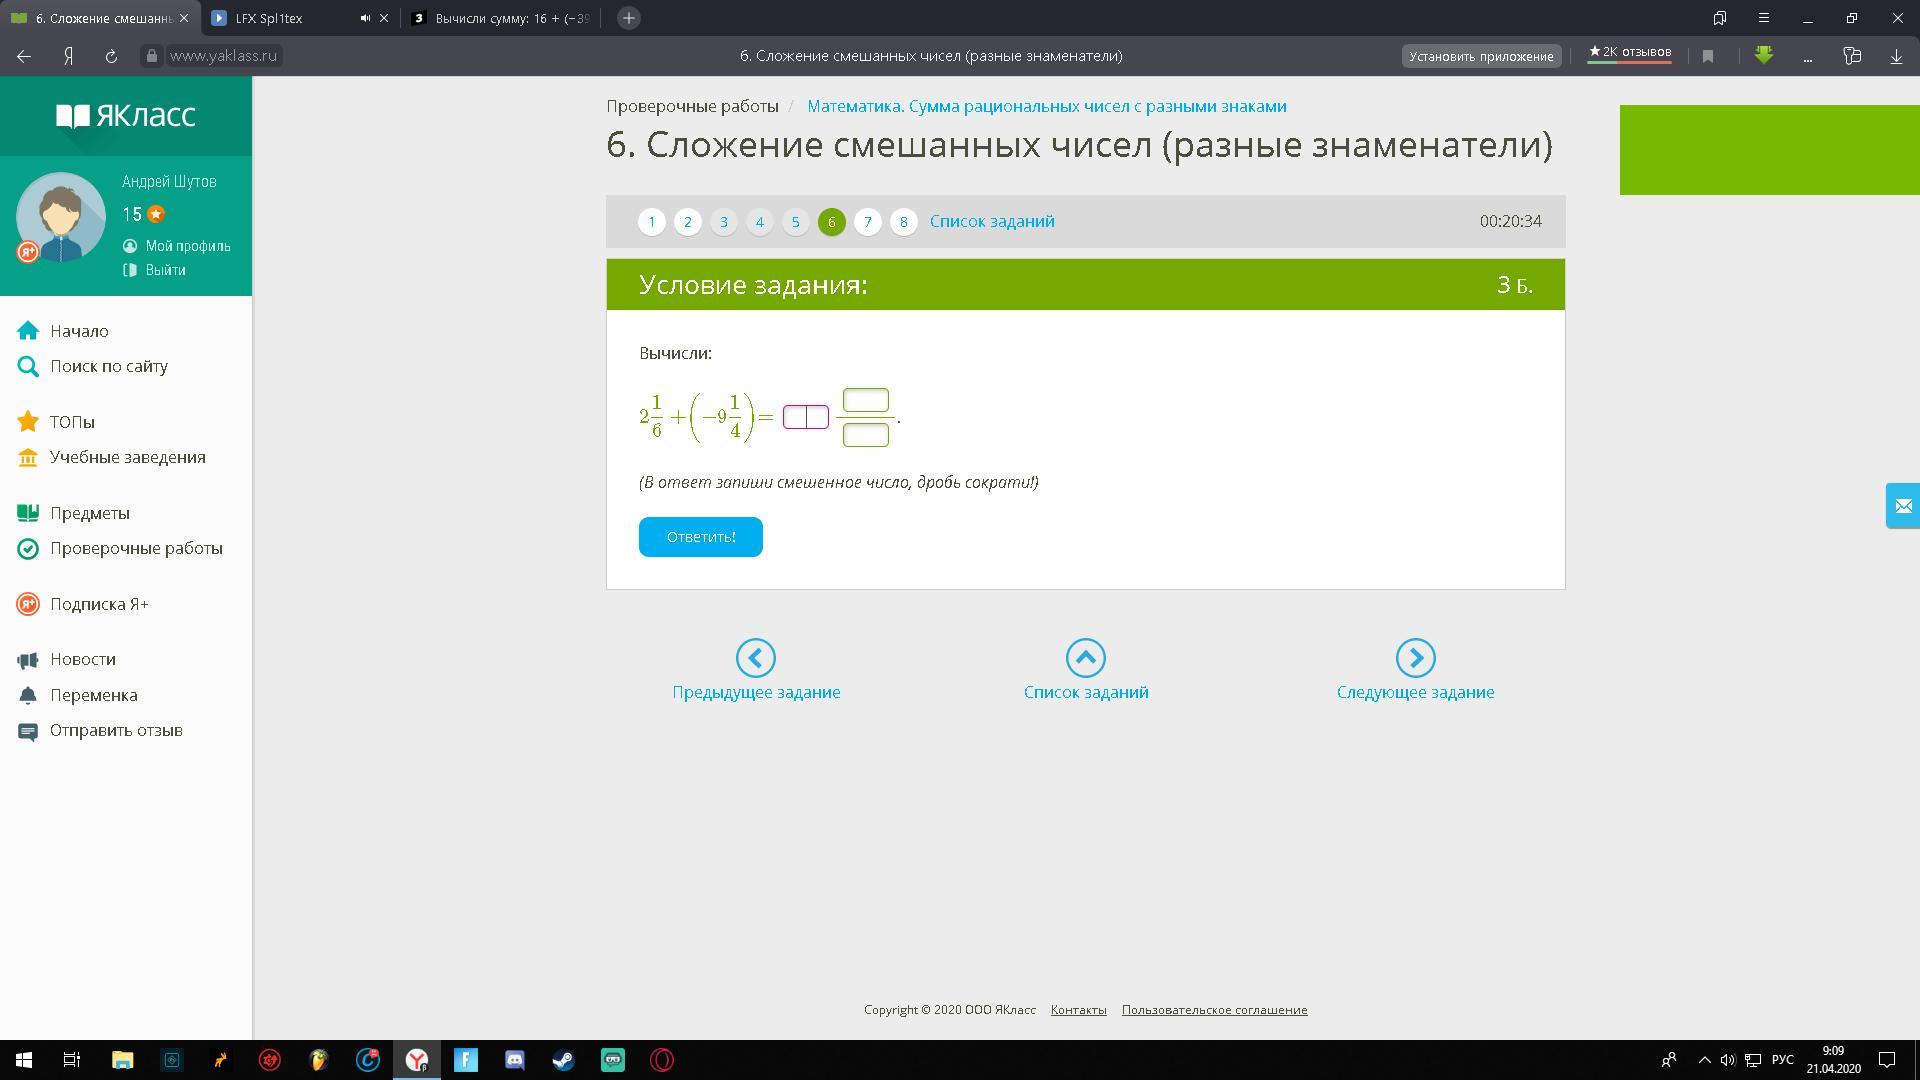Click the site search magnifier icon
Image resolution: width=1920 pixels, height=1080 pixels.
click(x=28, y=367)
